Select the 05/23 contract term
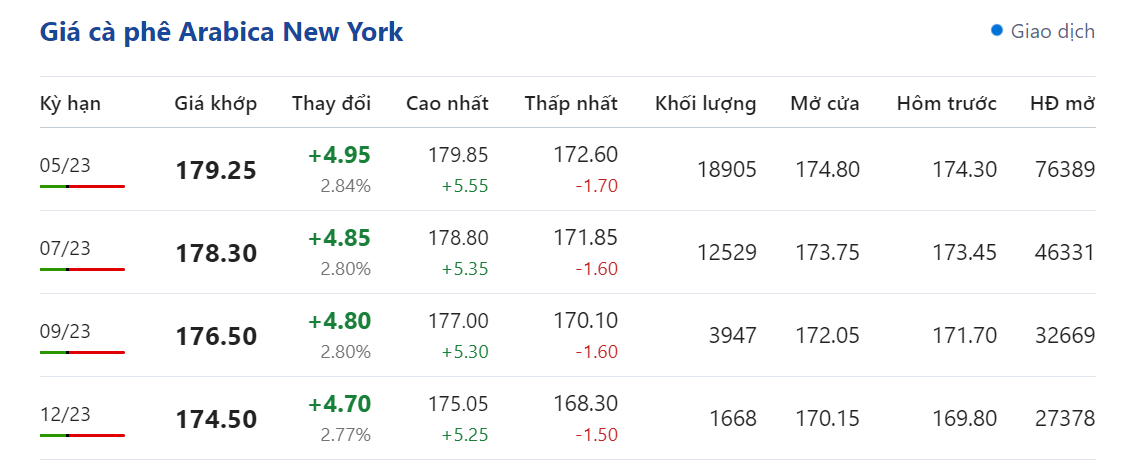This screenshot has height=470, width=1141. point(65,166)
